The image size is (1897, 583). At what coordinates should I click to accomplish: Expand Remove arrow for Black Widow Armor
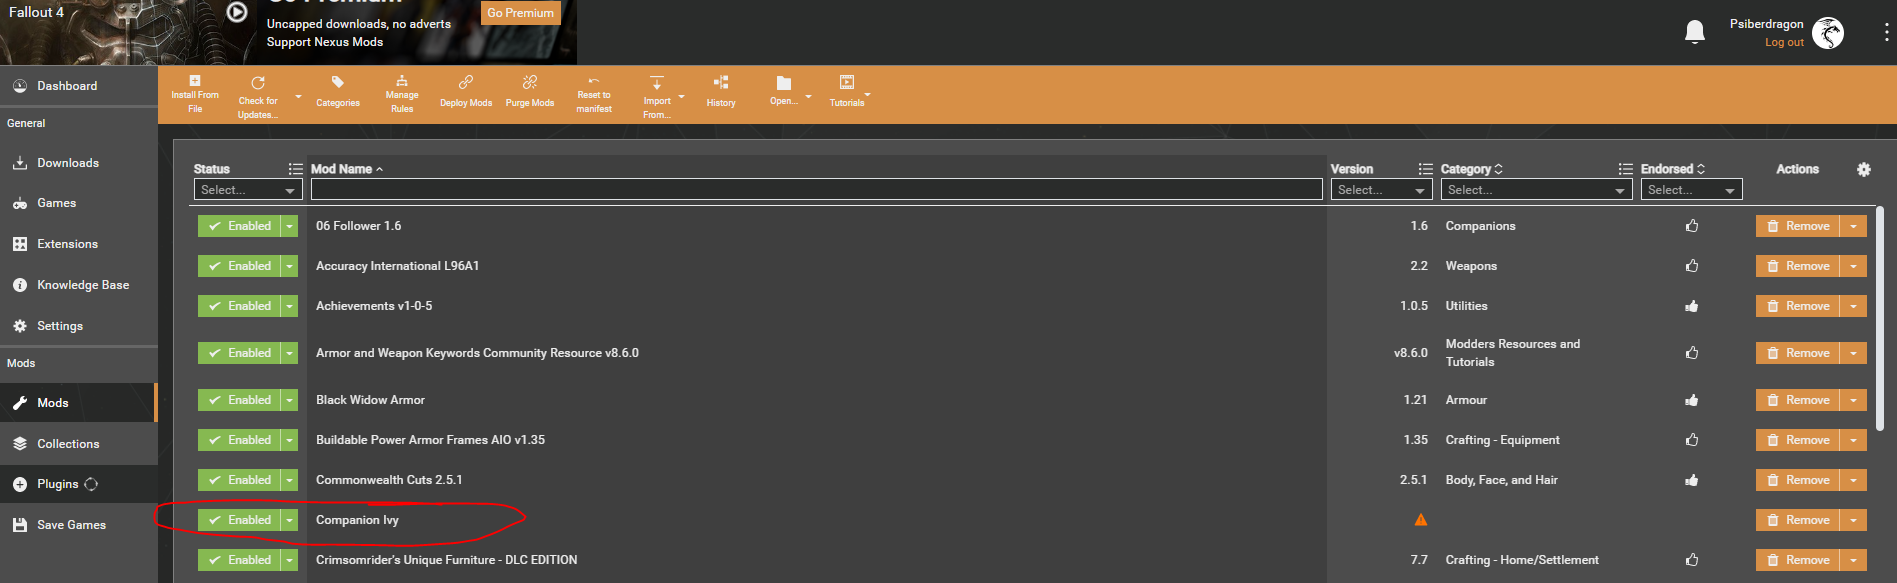click(x=1853, y=400)
